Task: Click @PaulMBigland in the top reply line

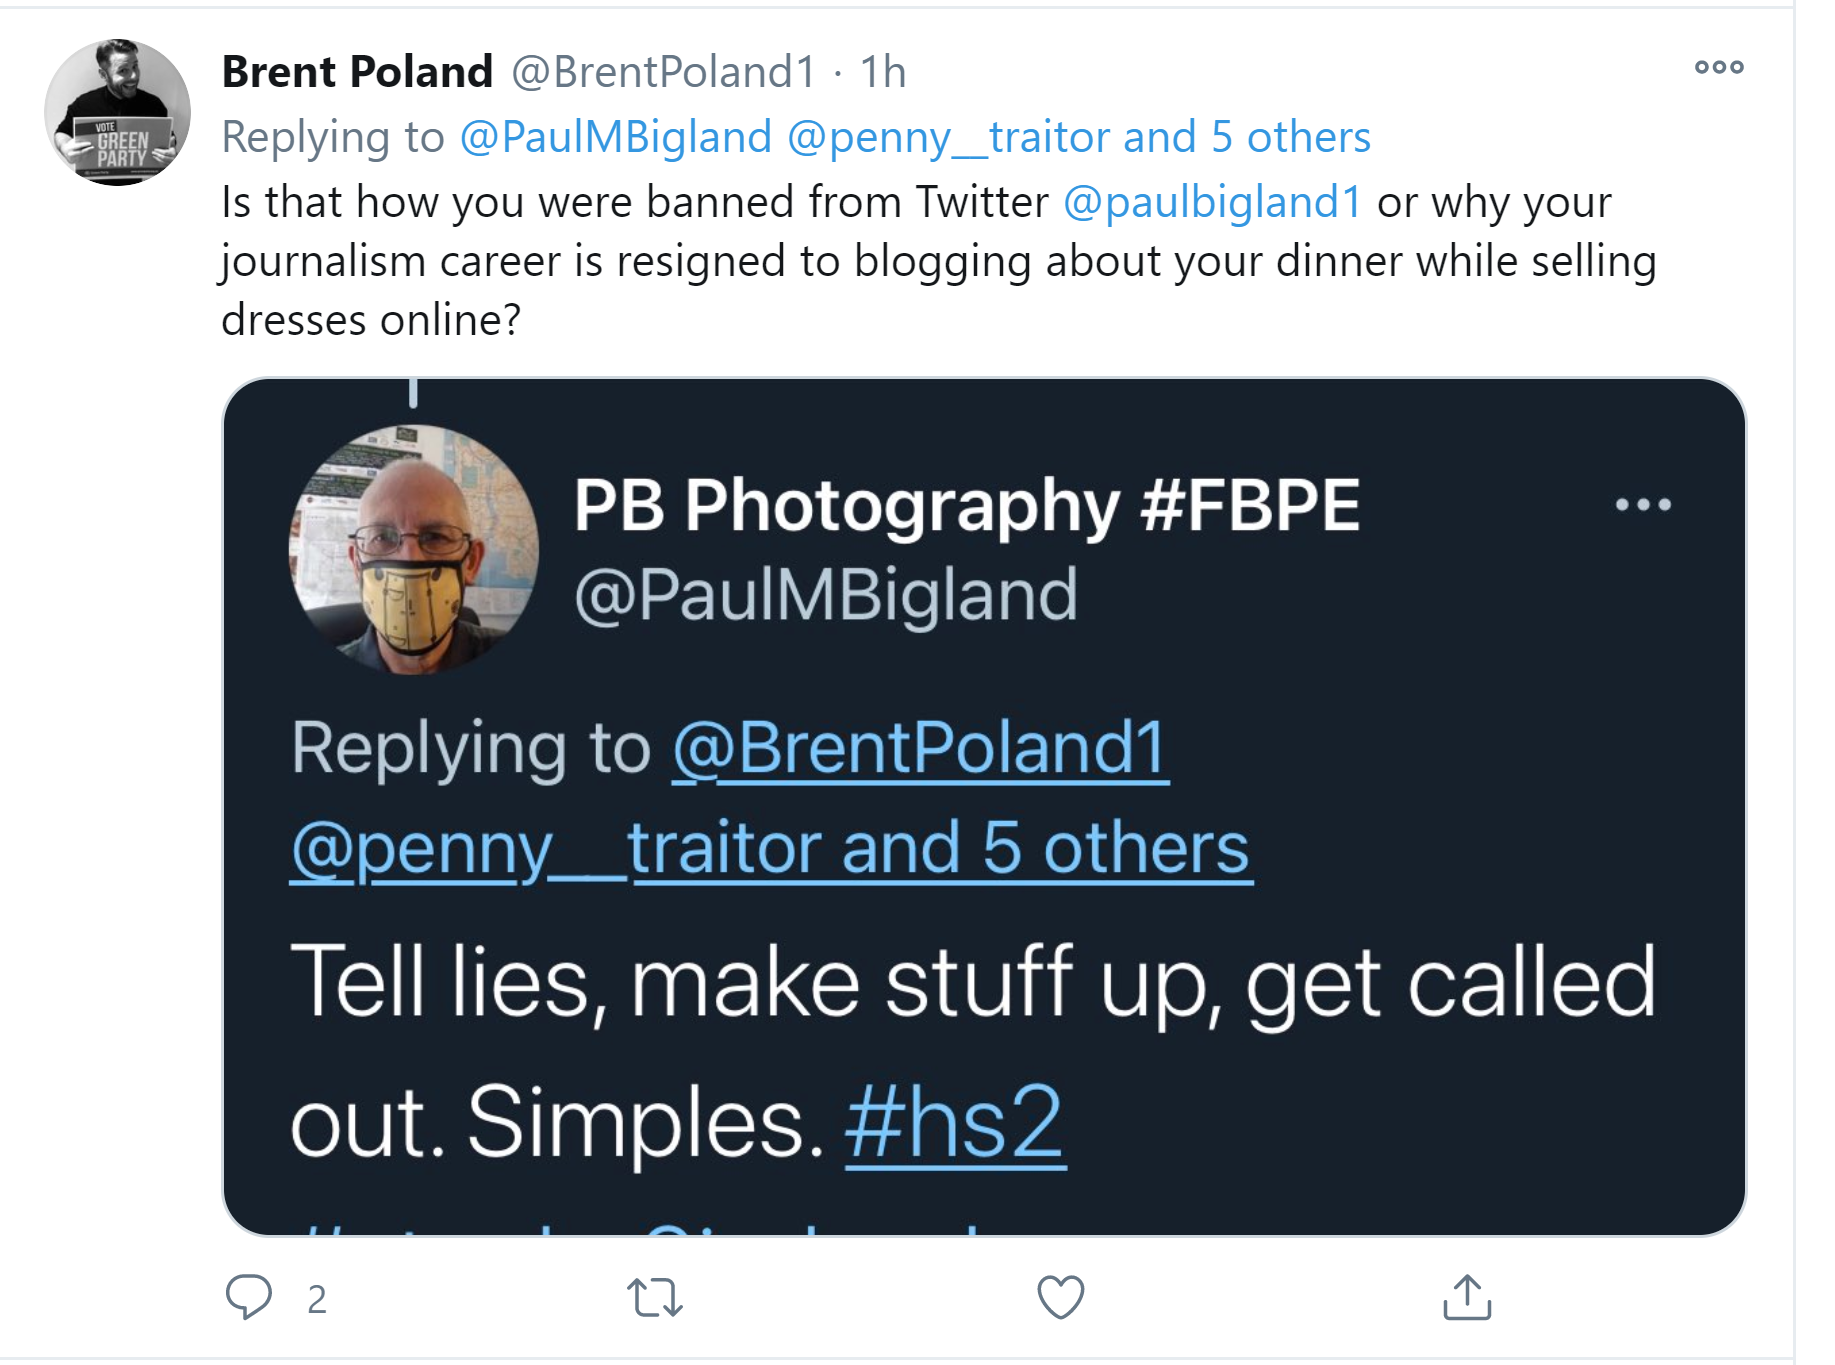Action: (x=616, y=137)
